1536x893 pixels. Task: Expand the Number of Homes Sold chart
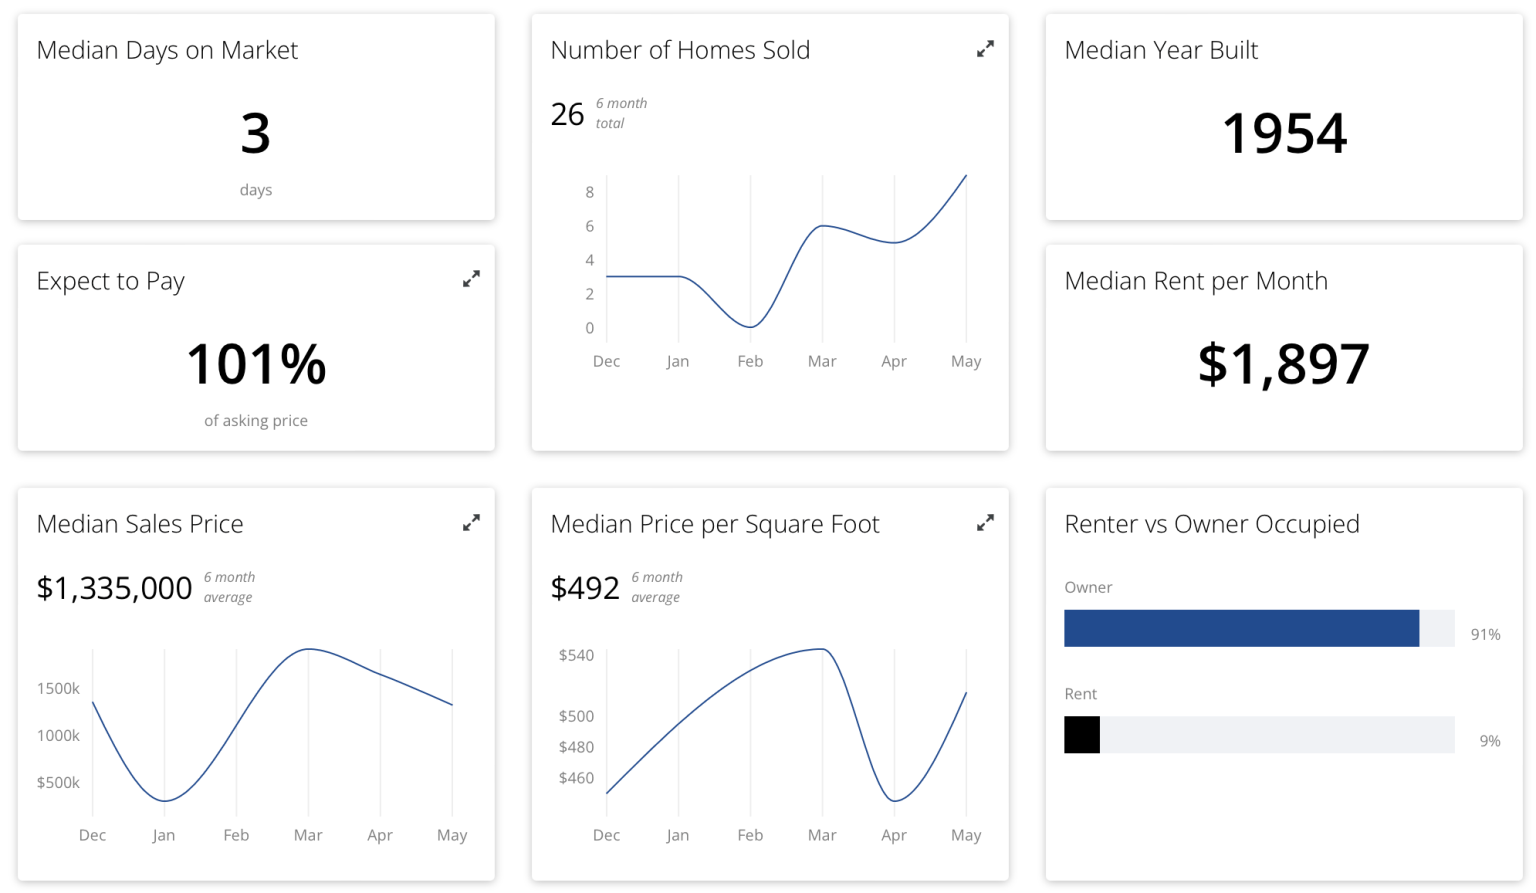(x=985, y=48)
